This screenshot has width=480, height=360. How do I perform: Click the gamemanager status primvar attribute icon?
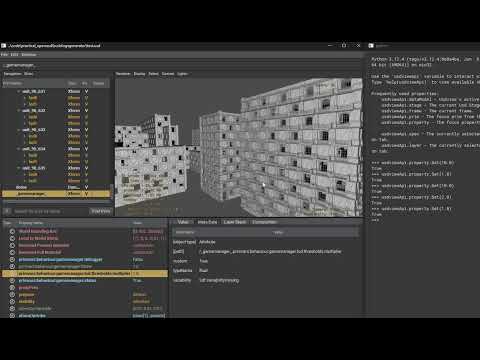point(12,280)
